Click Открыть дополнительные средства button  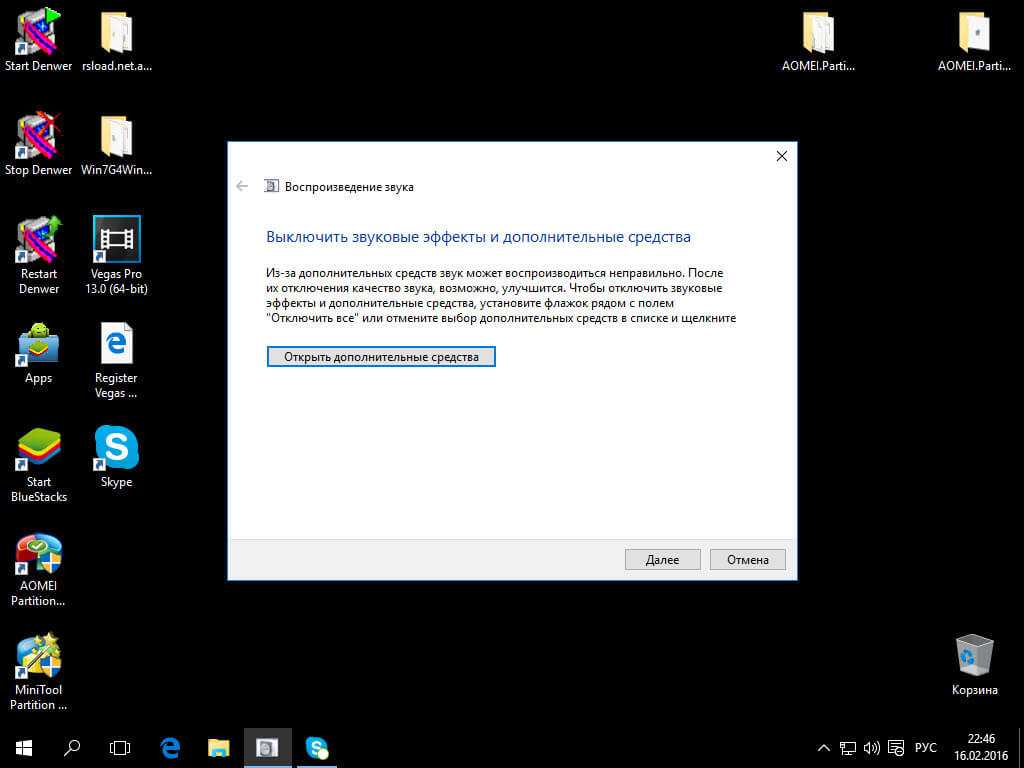(x=381, y=357)
